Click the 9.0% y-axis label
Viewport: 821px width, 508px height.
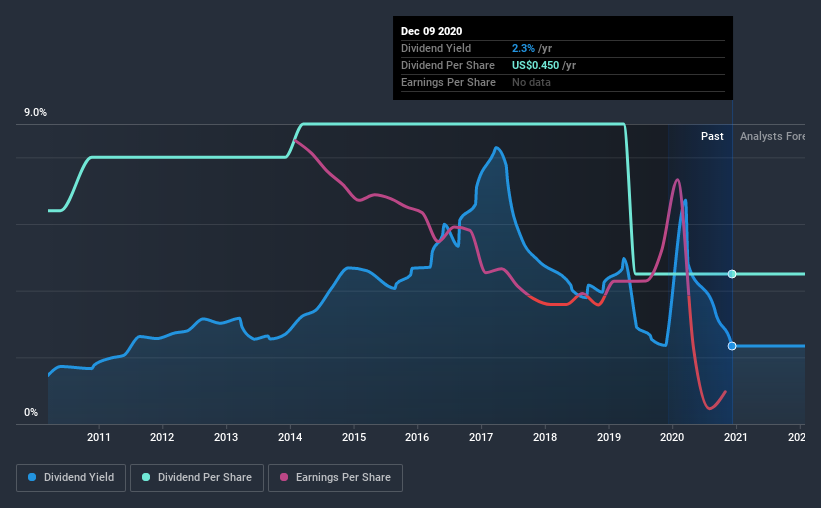[35, 113]
